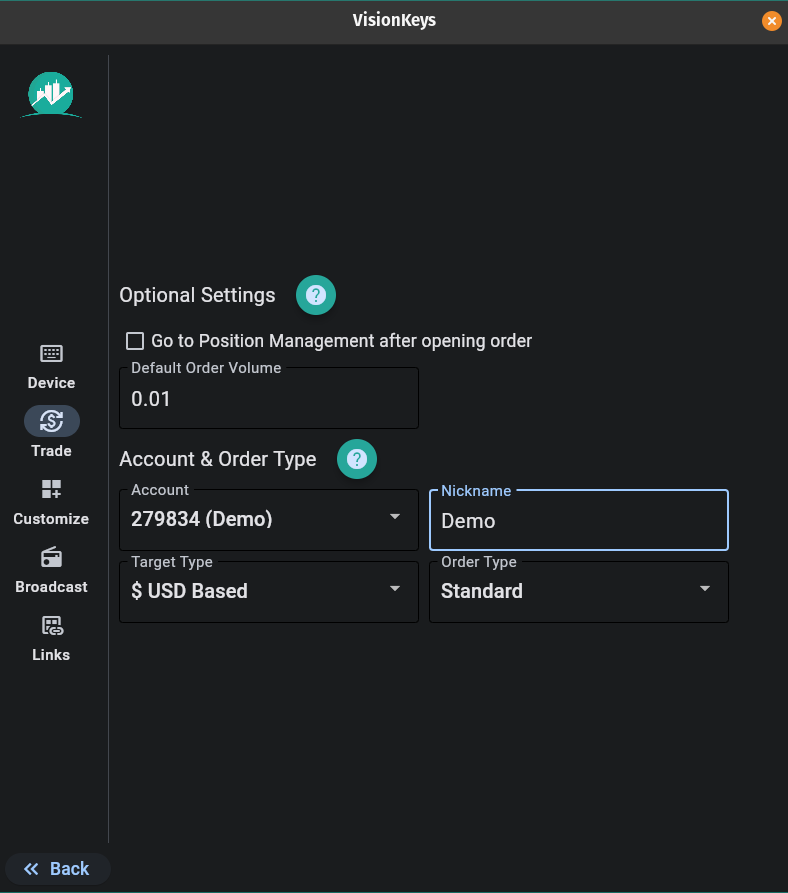Click the VisionKeys logo icon
This screenshot has height=893, width=788.
51,95
